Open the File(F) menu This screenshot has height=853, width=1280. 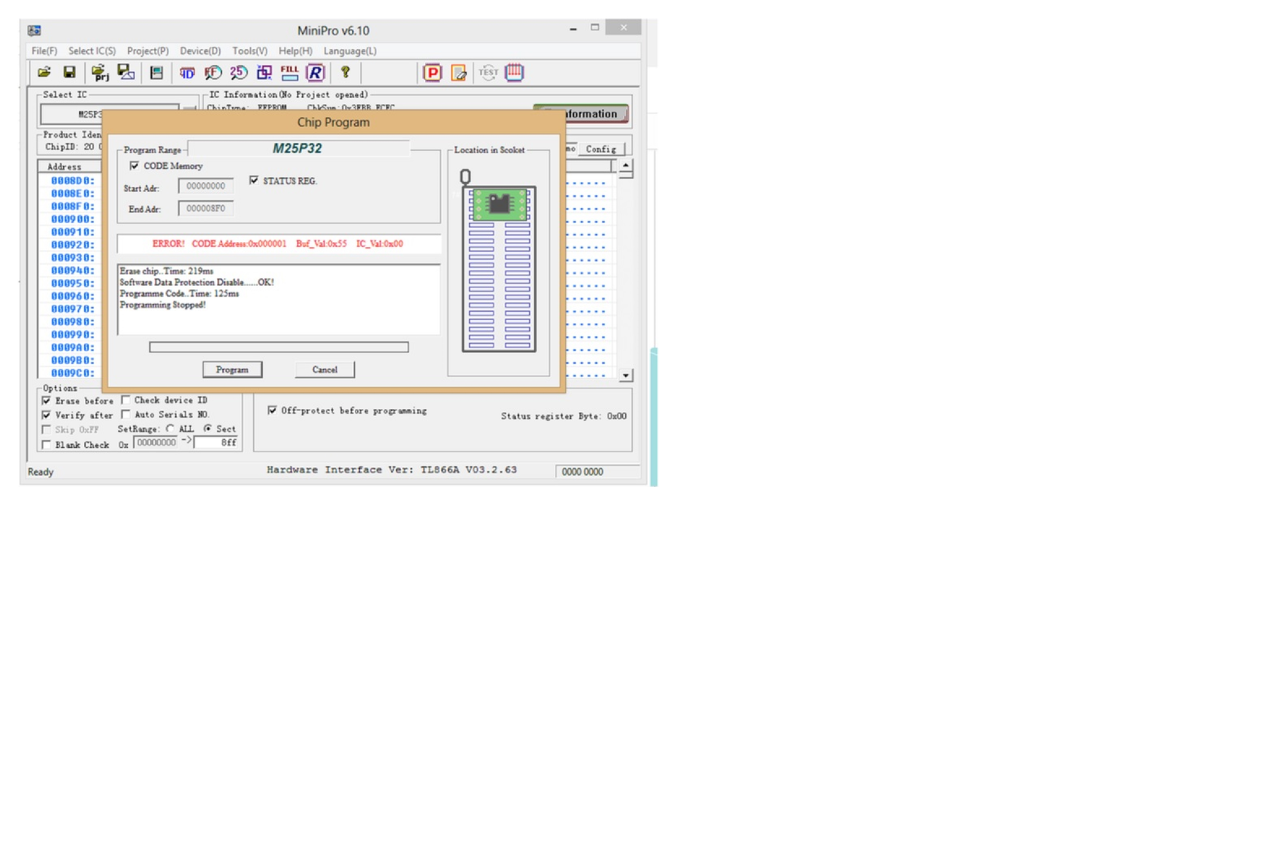point(44,51)
